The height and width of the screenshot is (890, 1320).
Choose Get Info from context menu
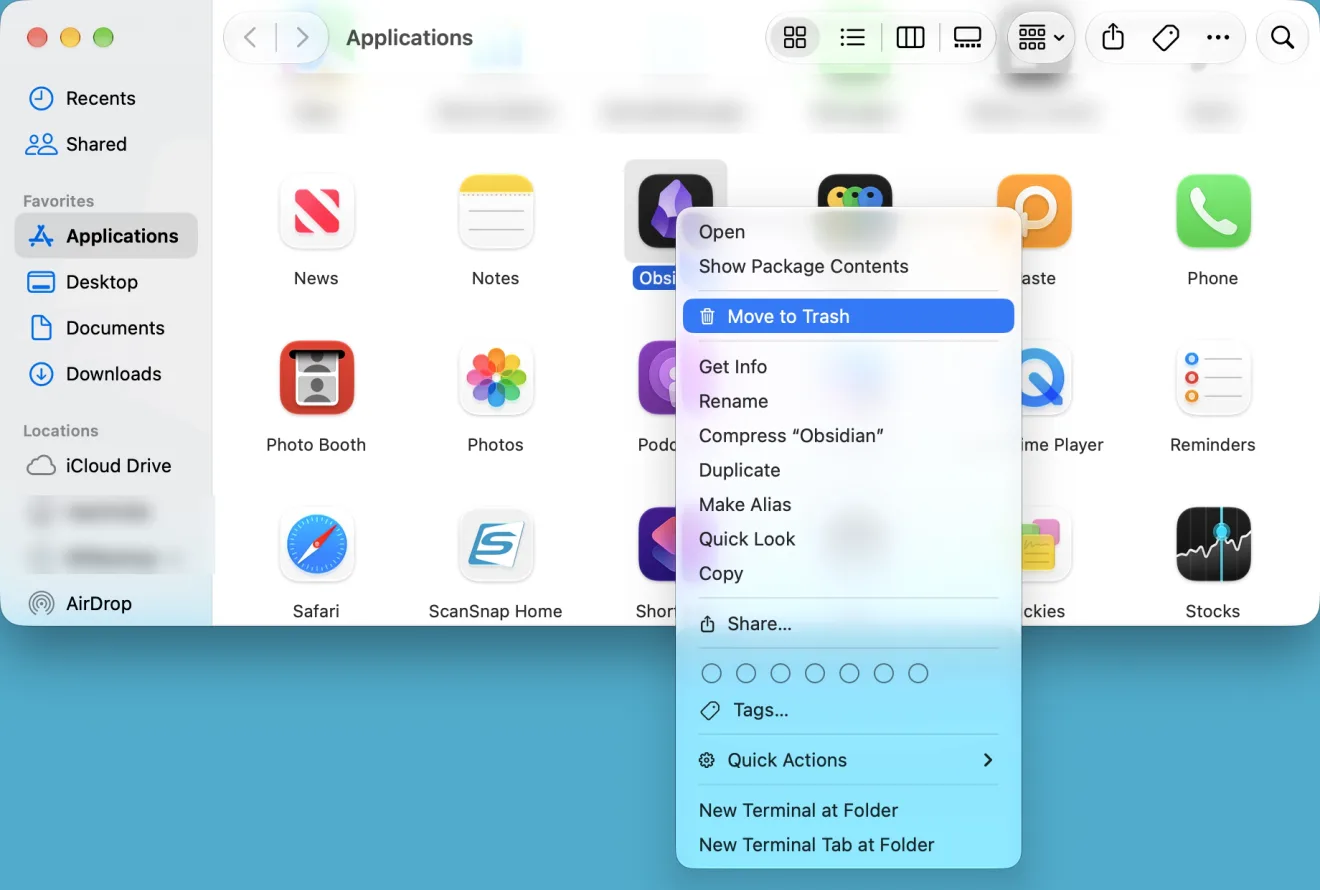(x=848, y=367)
